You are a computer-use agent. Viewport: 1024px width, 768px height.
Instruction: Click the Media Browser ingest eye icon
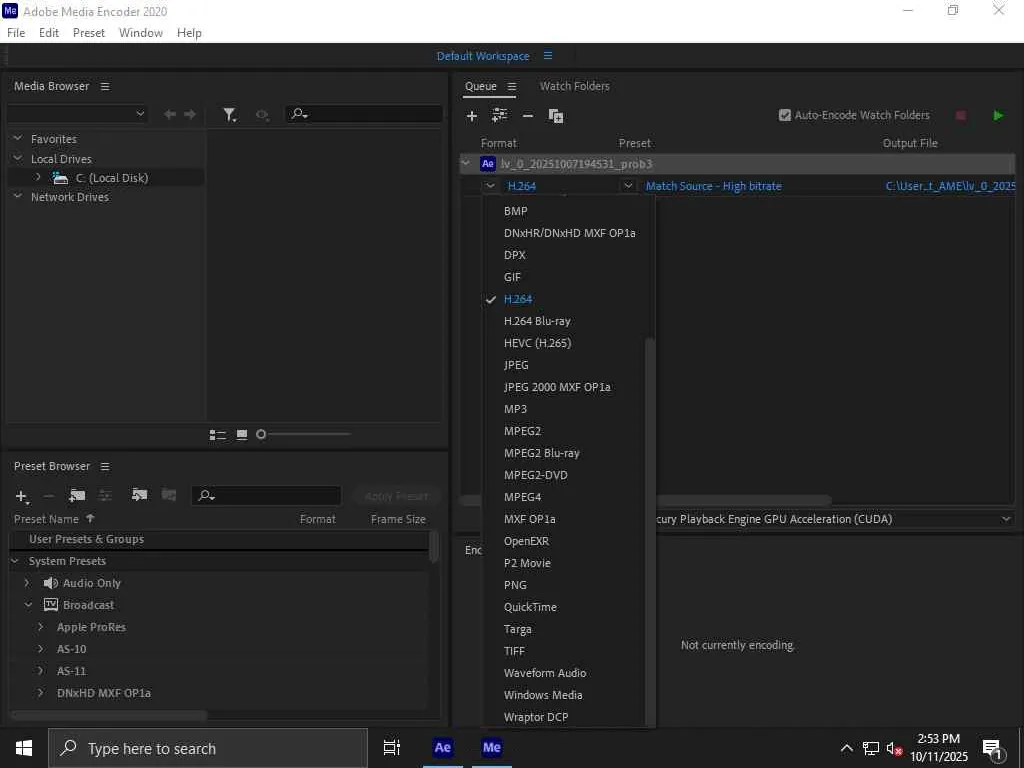(262, 115)
